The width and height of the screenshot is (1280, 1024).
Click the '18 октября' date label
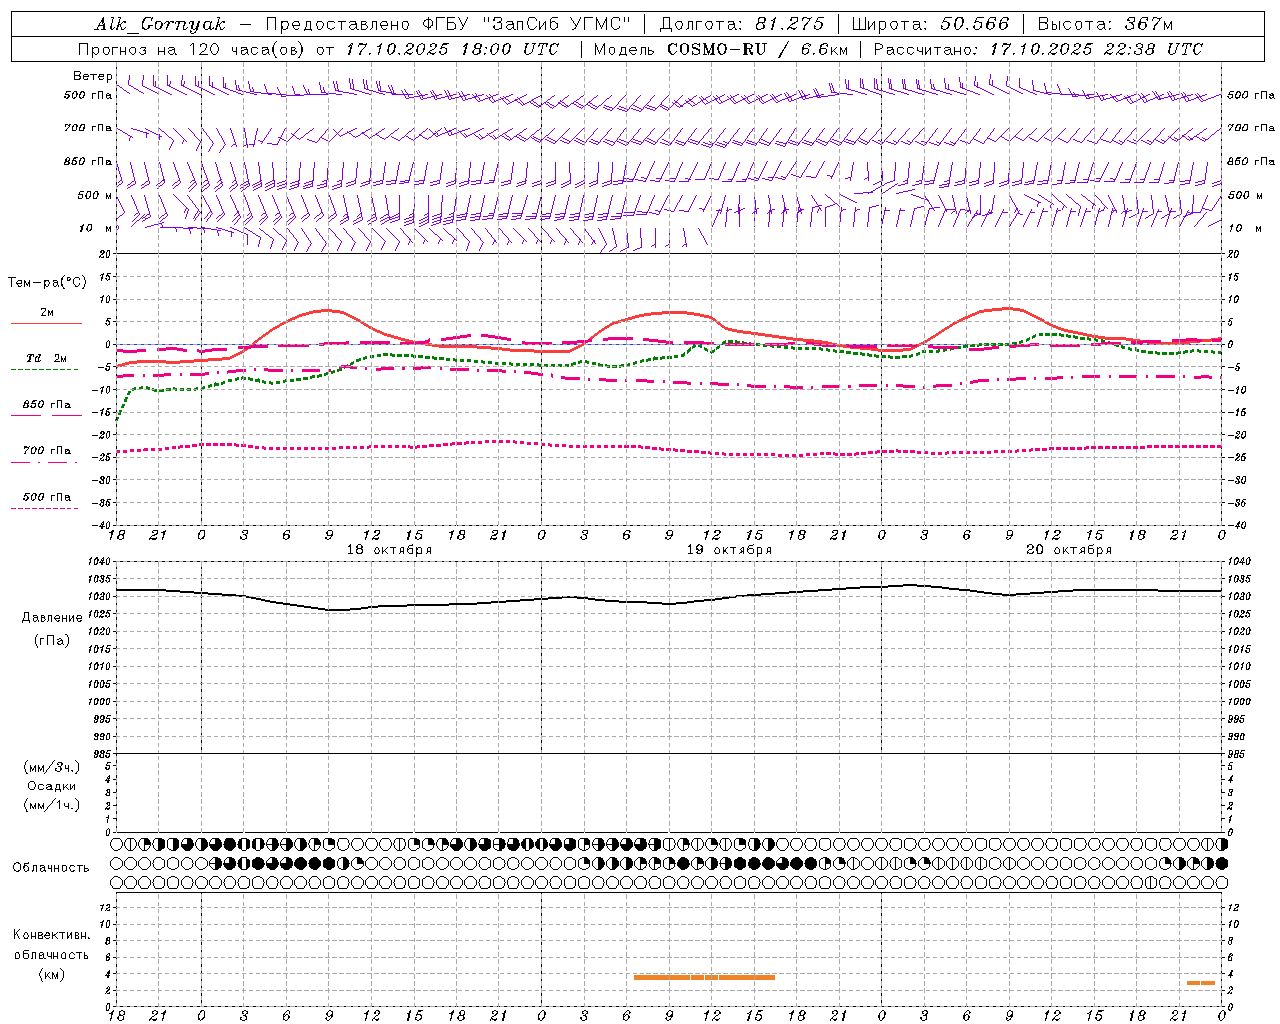(389, 550)
